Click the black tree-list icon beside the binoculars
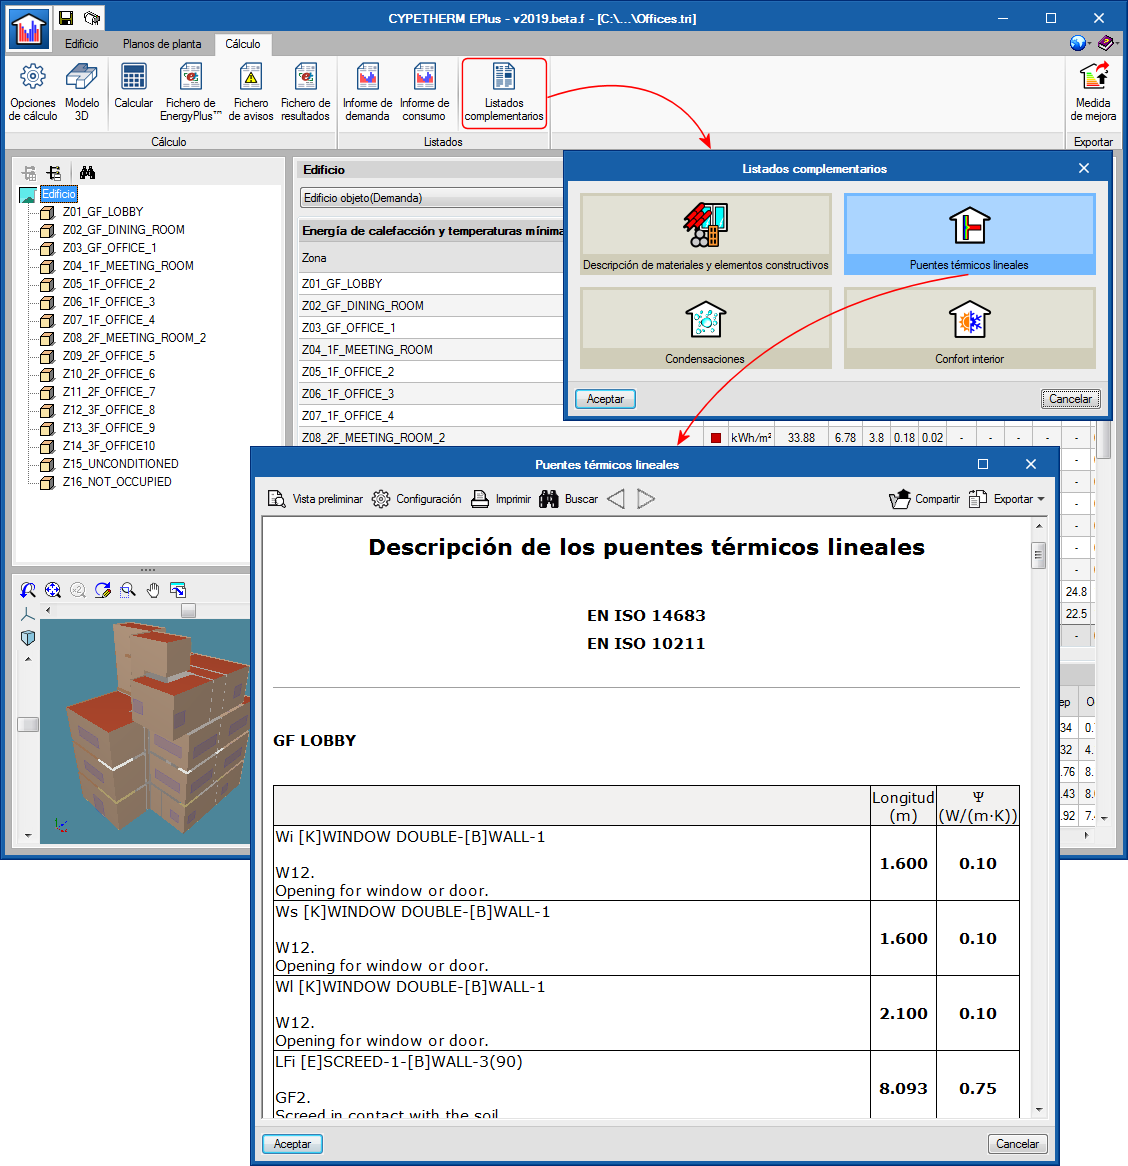The width and height of the screenshot is (1128, 1166). (x=54, y=173)
